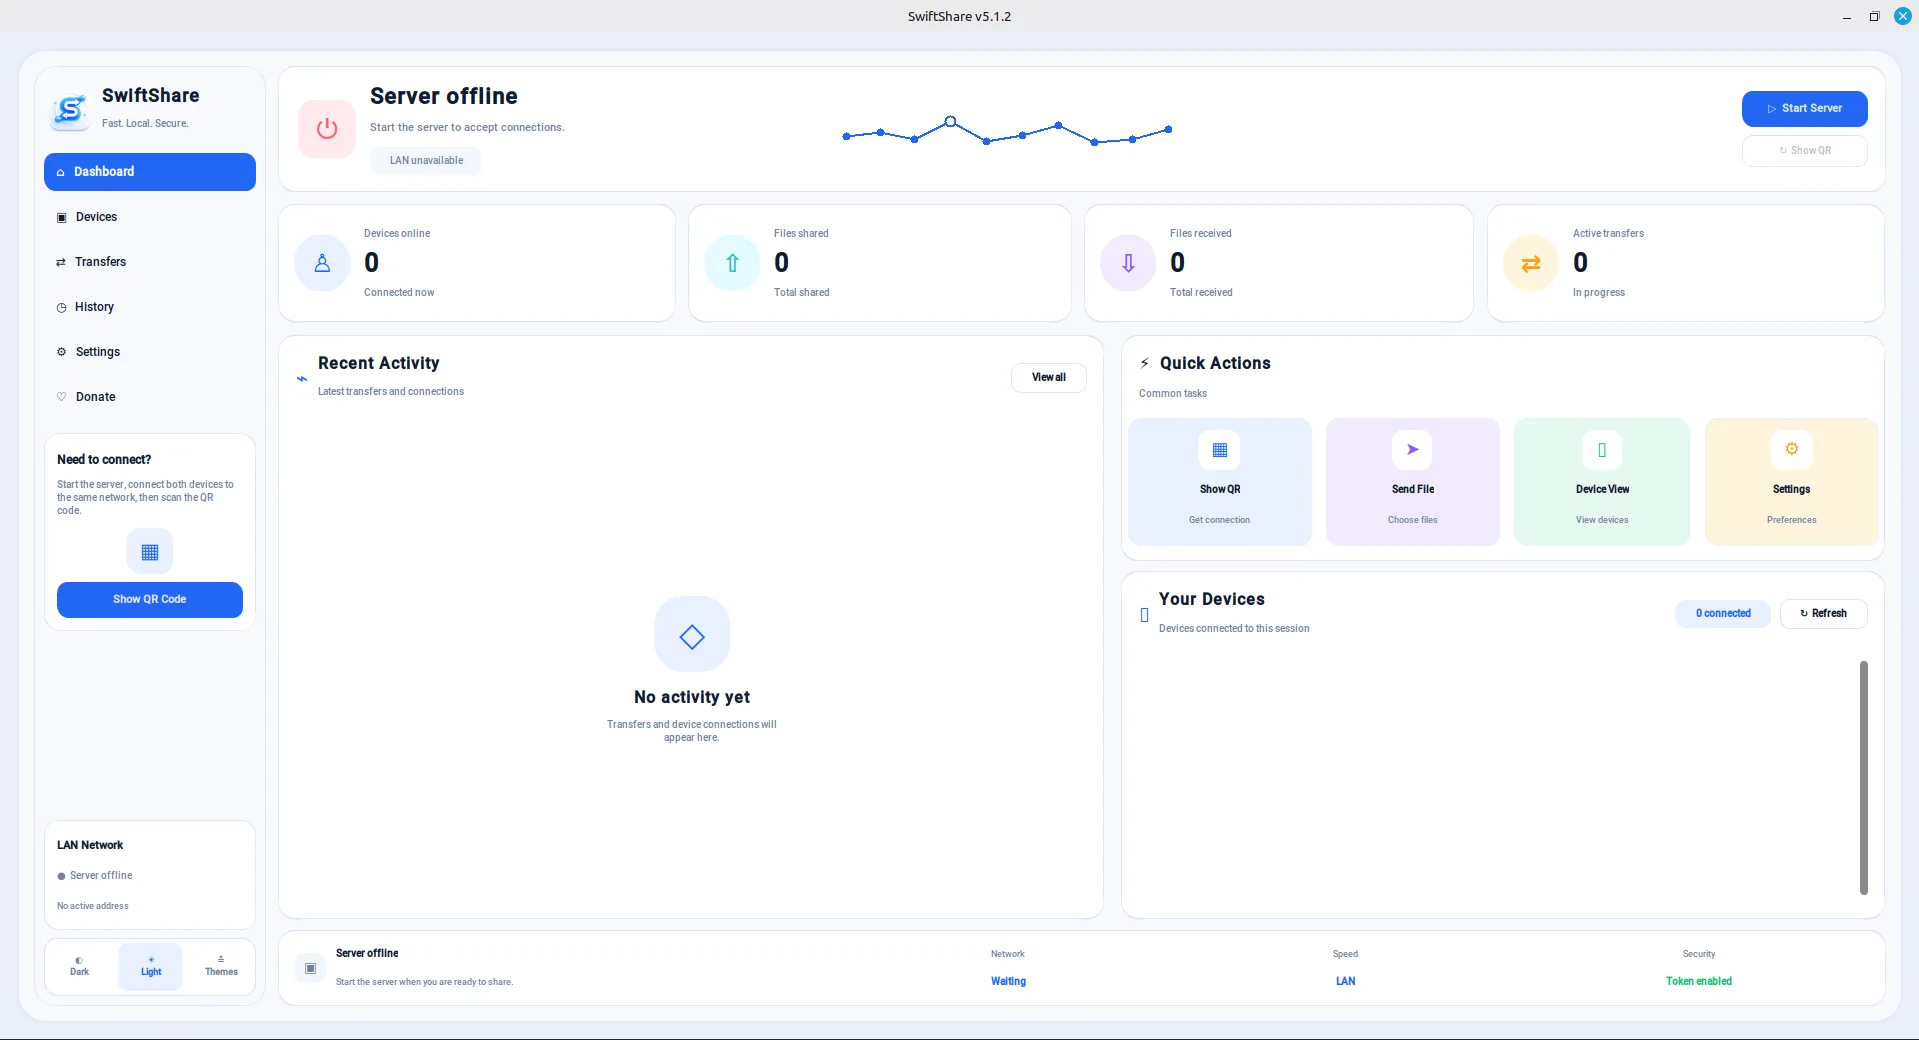Click the last point of the activity chart
The height and width of the screenshot is (1040, 1919).
(1168, 130)
